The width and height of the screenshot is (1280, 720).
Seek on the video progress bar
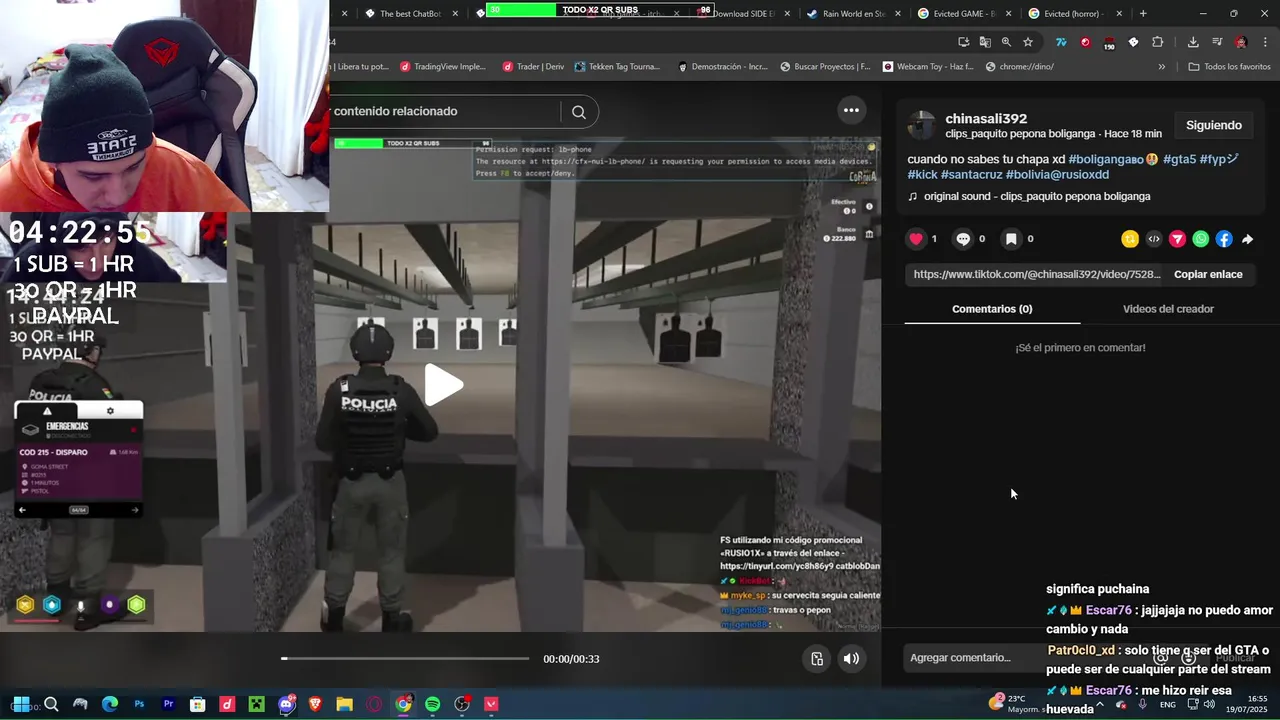coord(405,658)
